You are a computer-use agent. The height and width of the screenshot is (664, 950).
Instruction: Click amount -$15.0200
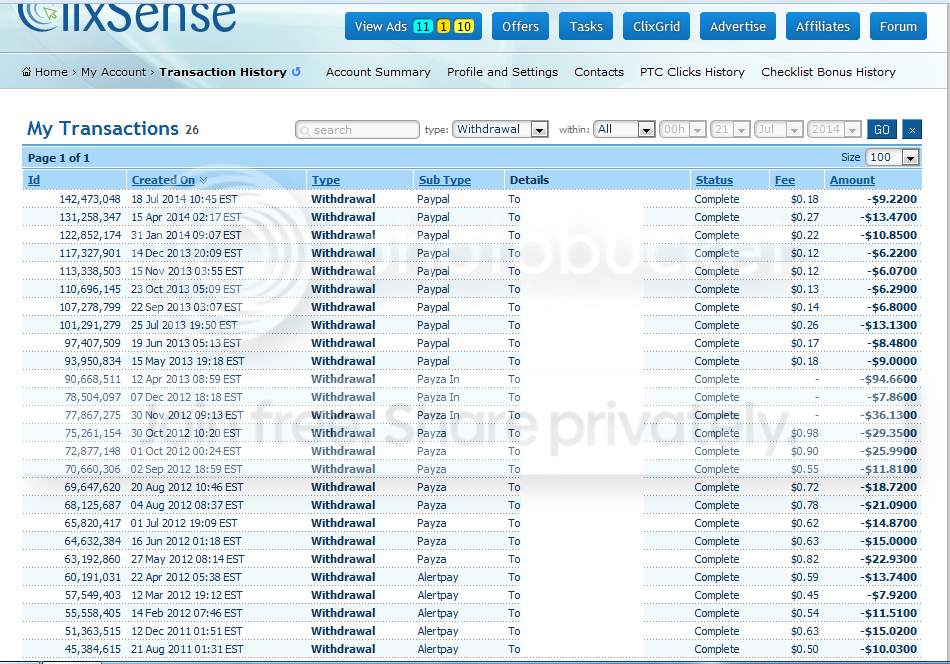(888, 631)
